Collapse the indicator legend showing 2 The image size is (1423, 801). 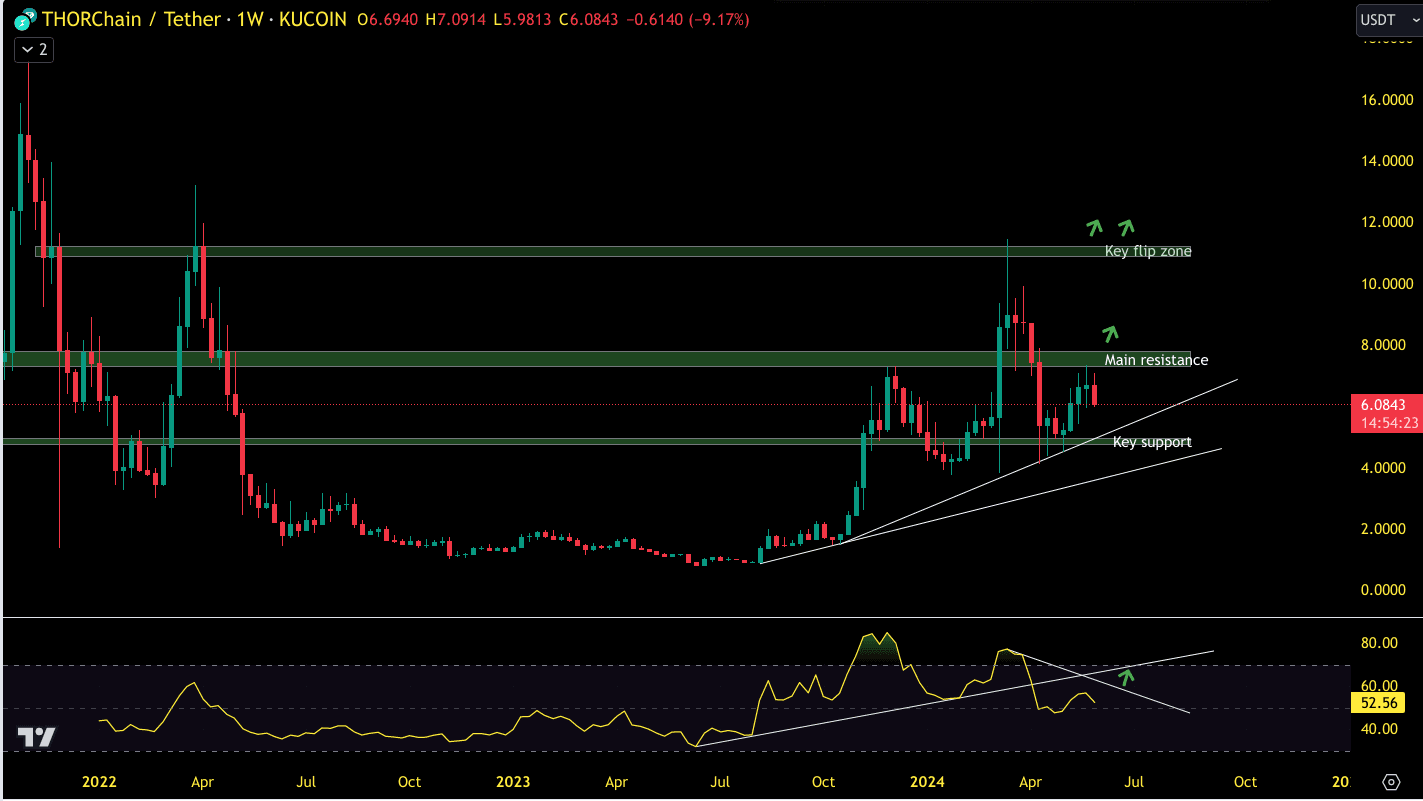coord(34,49)
